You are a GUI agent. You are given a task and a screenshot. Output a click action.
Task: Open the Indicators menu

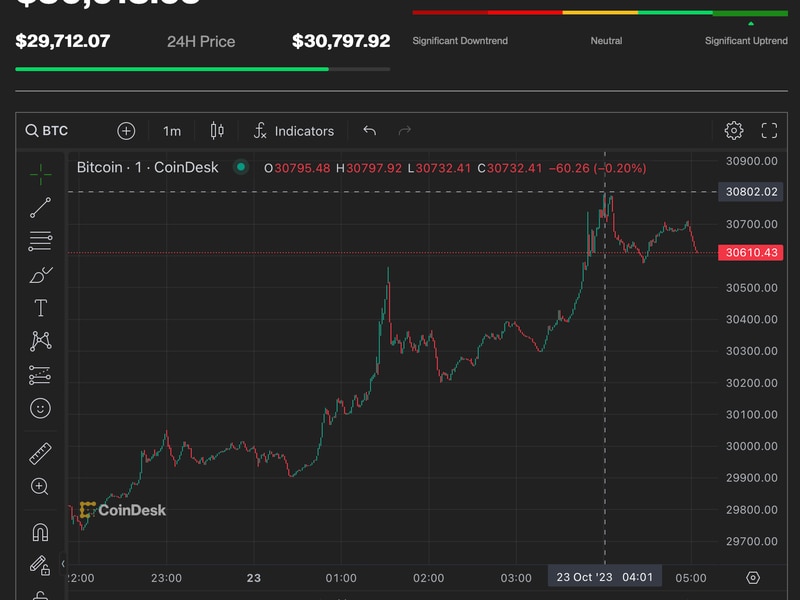pos(294,131)
